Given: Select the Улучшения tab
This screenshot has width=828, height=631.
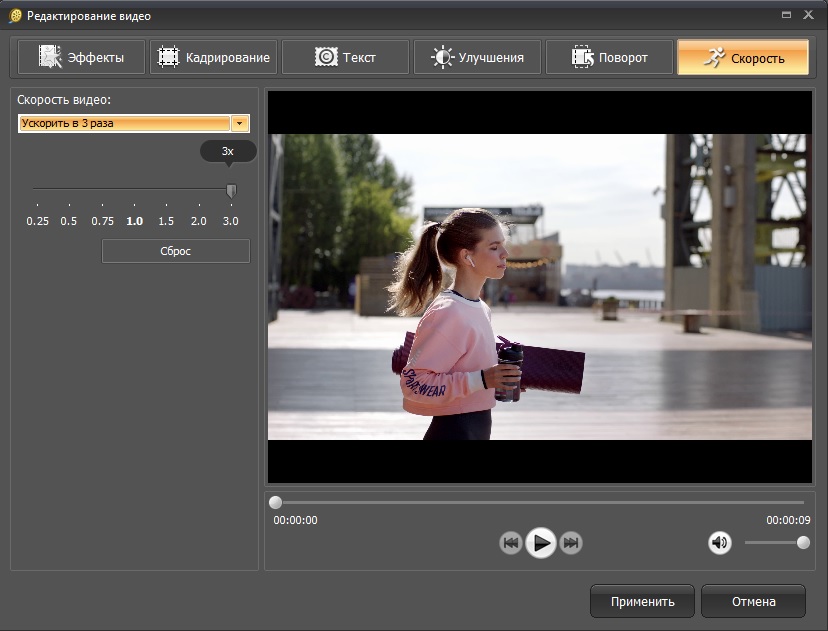Looking at the screenshot, I should tap(477, 57).
